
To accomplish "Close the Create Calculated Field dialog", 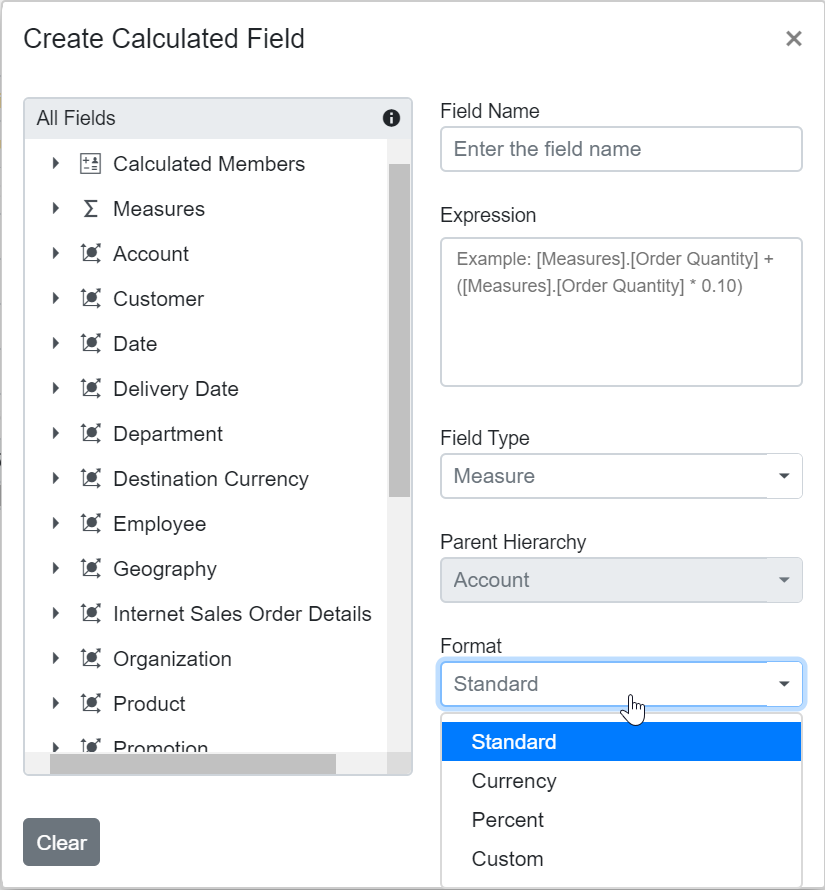I will tap(794, 39).
